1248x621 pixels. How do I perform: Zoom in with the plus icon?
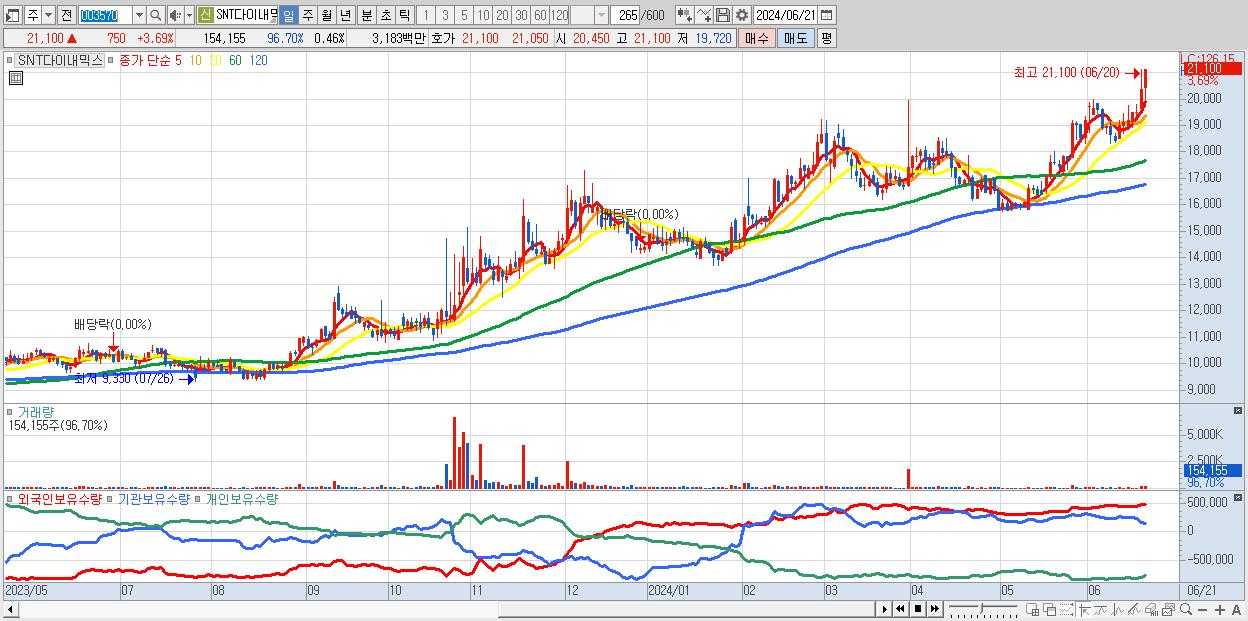pos(1220,609)
